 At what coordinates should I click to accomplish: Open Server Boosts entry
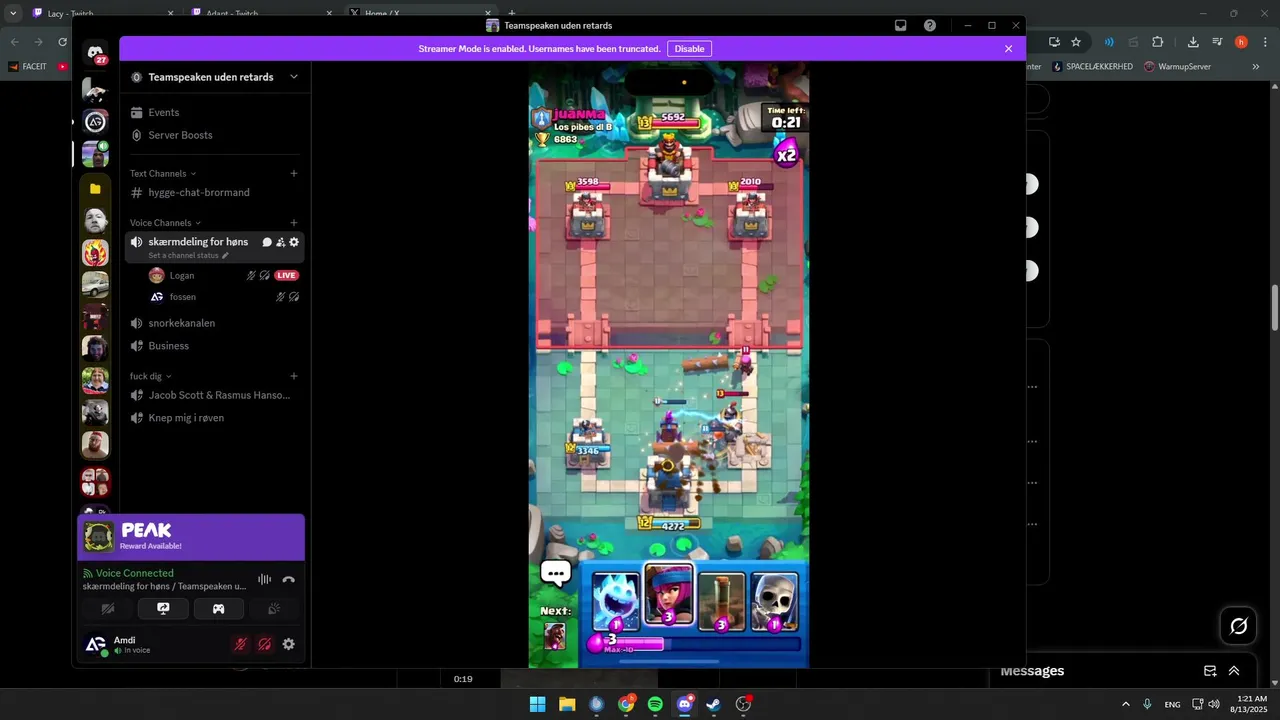180,135
